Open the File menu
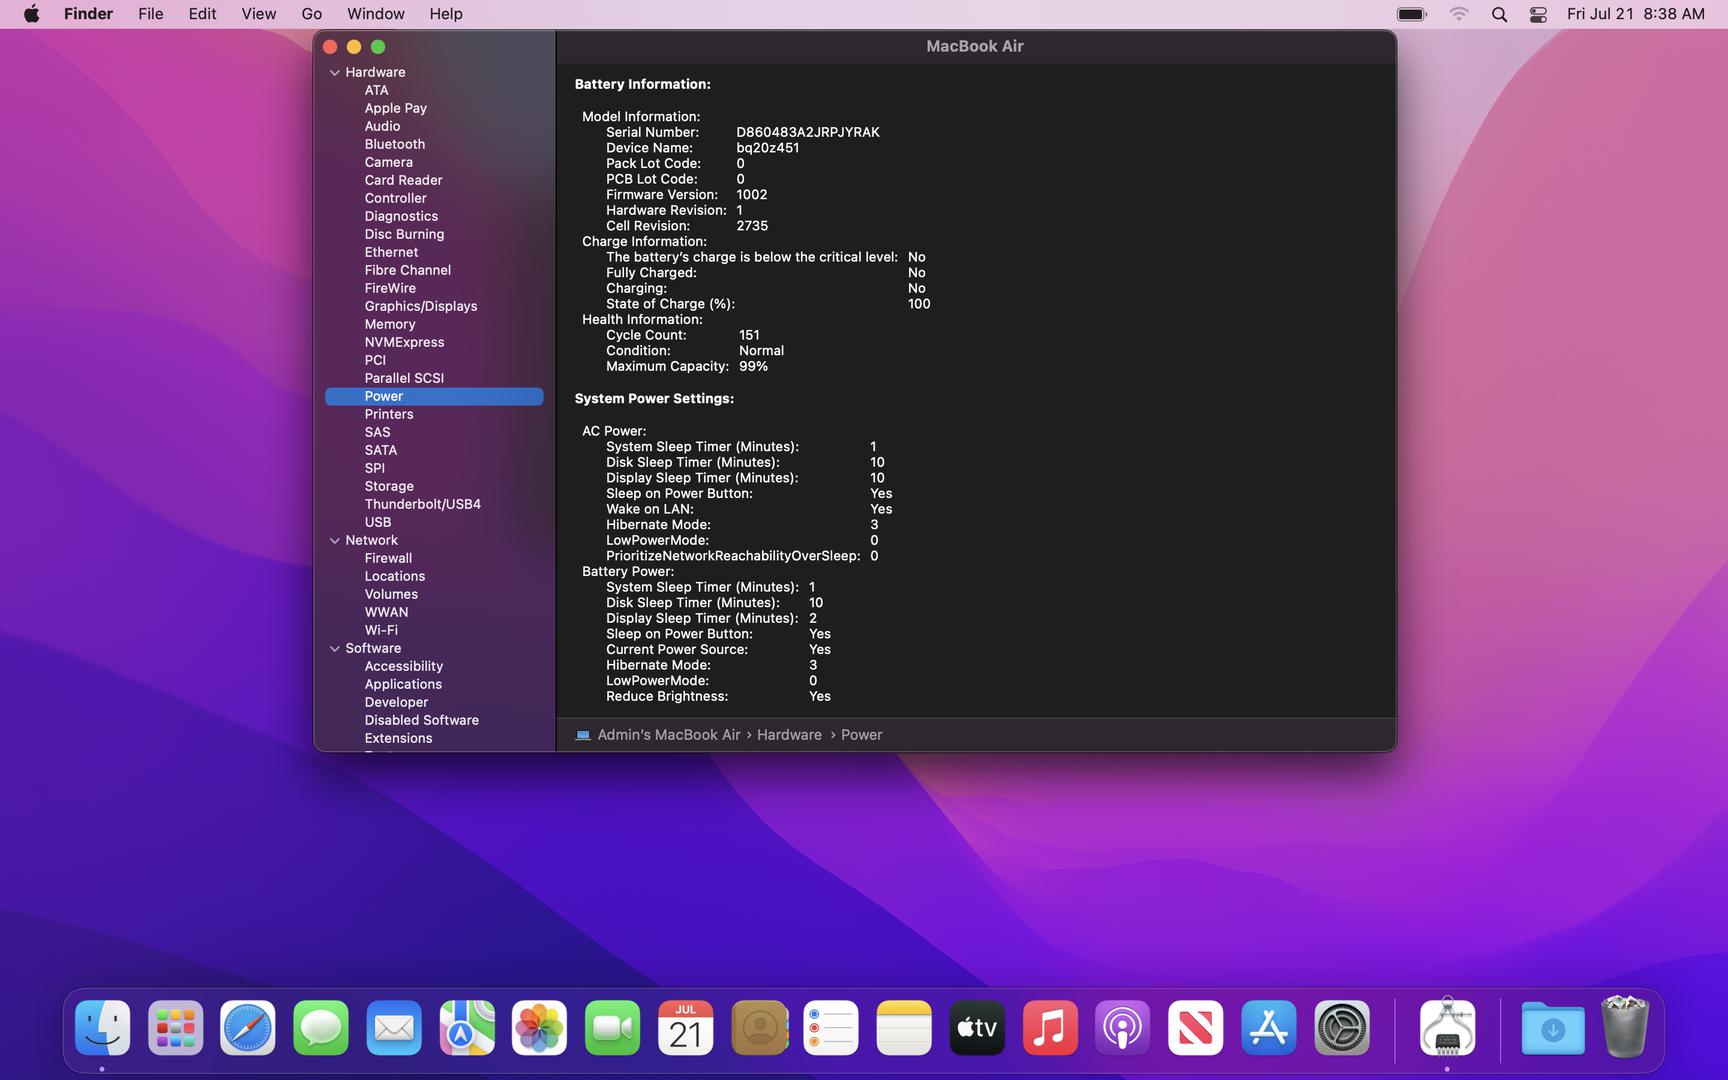1728x1080 pixels. coord(151,14)
